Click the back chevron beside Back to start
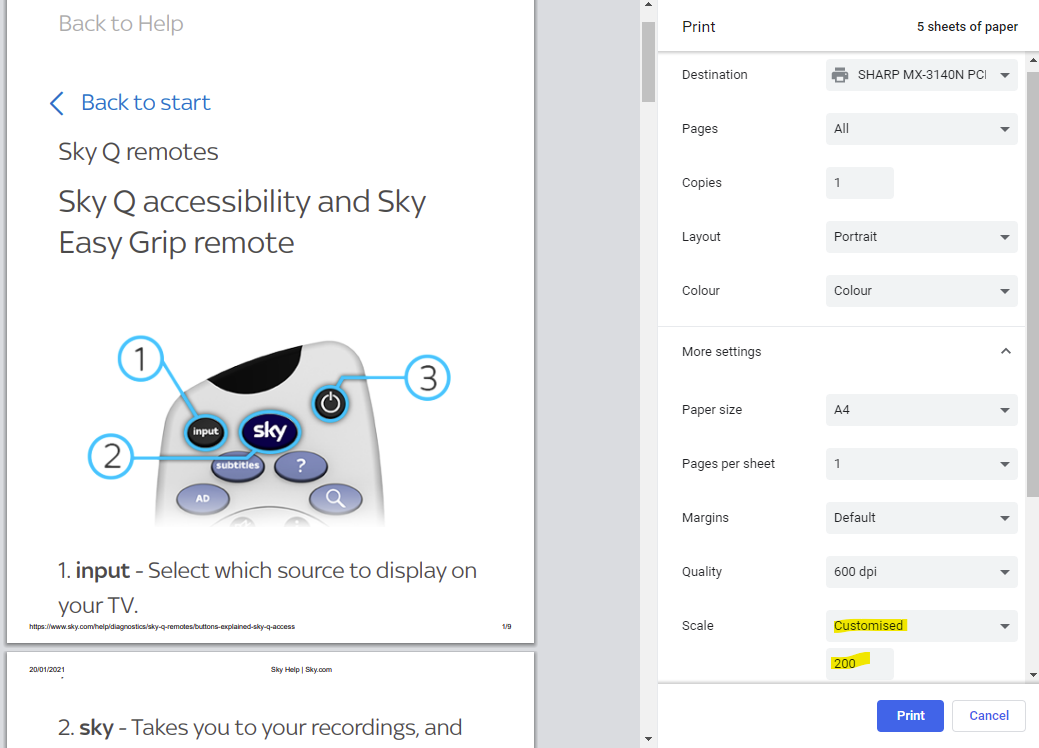 point(57,103)
